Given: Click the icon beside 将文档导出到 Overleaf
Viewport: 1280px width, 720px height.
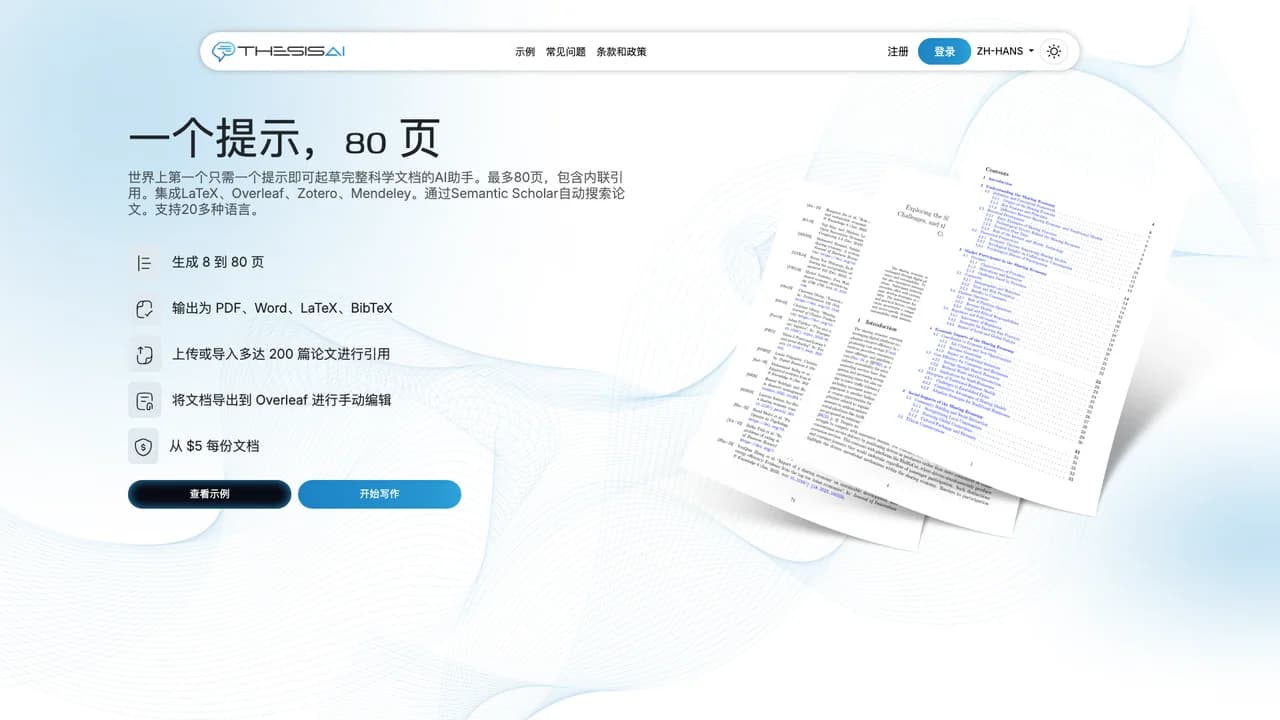Looking at the screenshot, I should [x=144, y=400].
